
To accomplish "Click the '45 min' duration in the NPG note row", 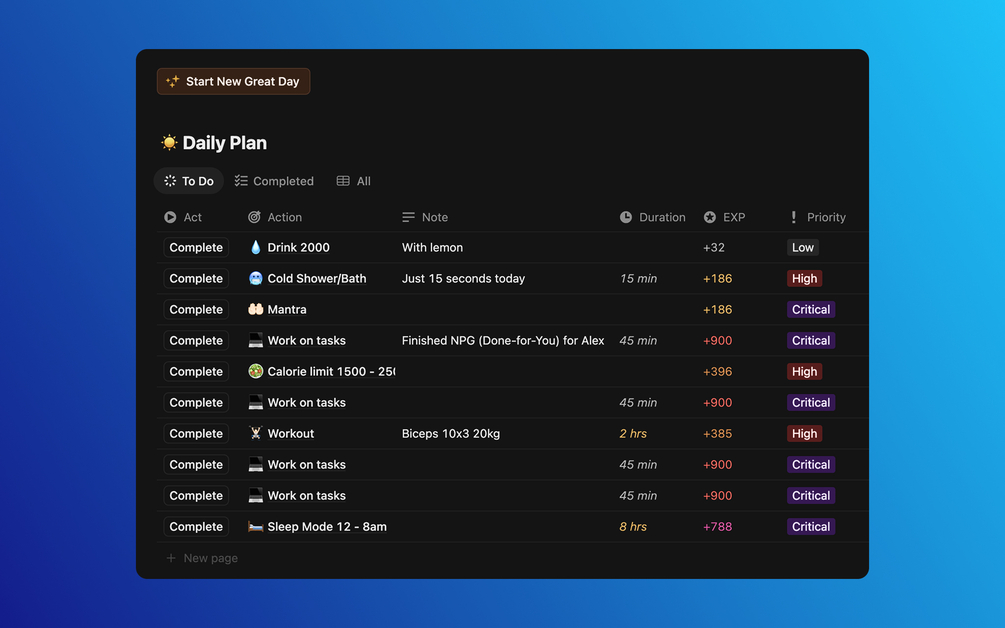I will 638,340.
